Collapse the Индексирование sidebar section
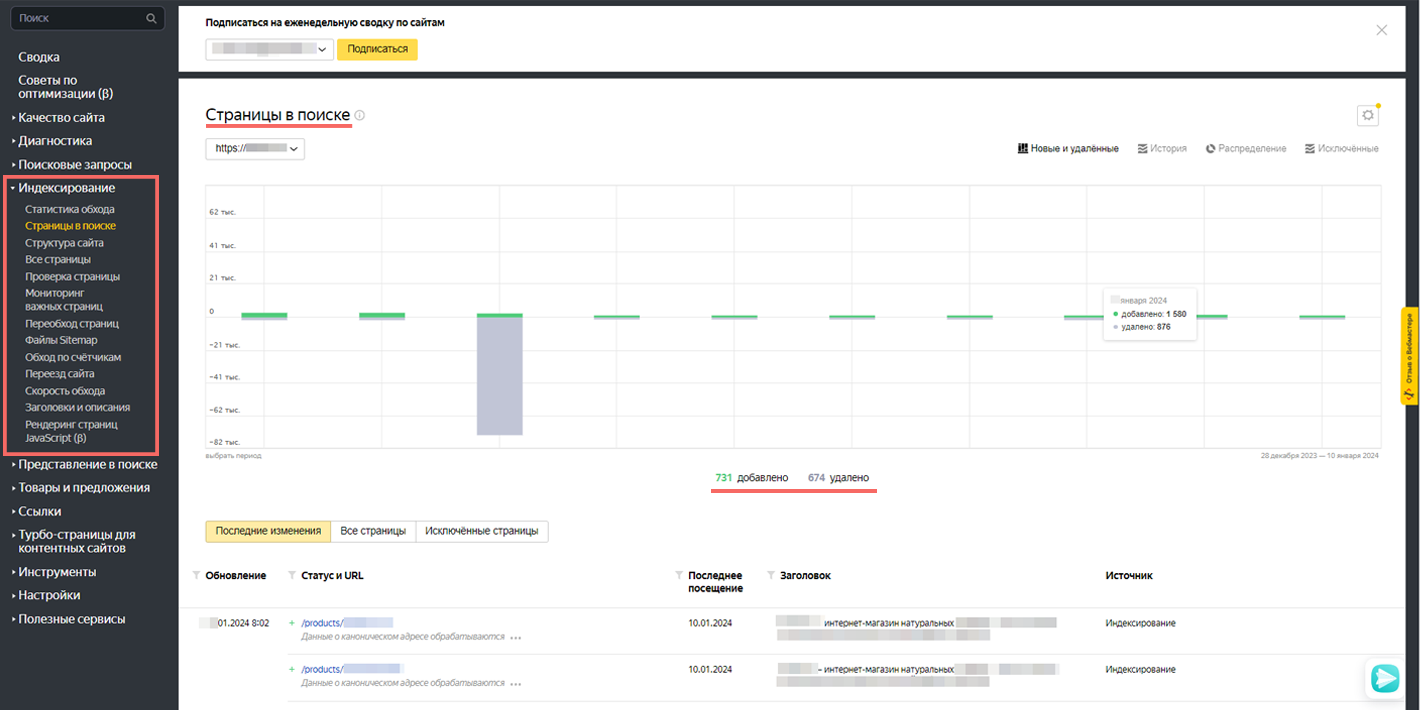The width and height of the screenshot is (1420, 710). click(67, 188)
